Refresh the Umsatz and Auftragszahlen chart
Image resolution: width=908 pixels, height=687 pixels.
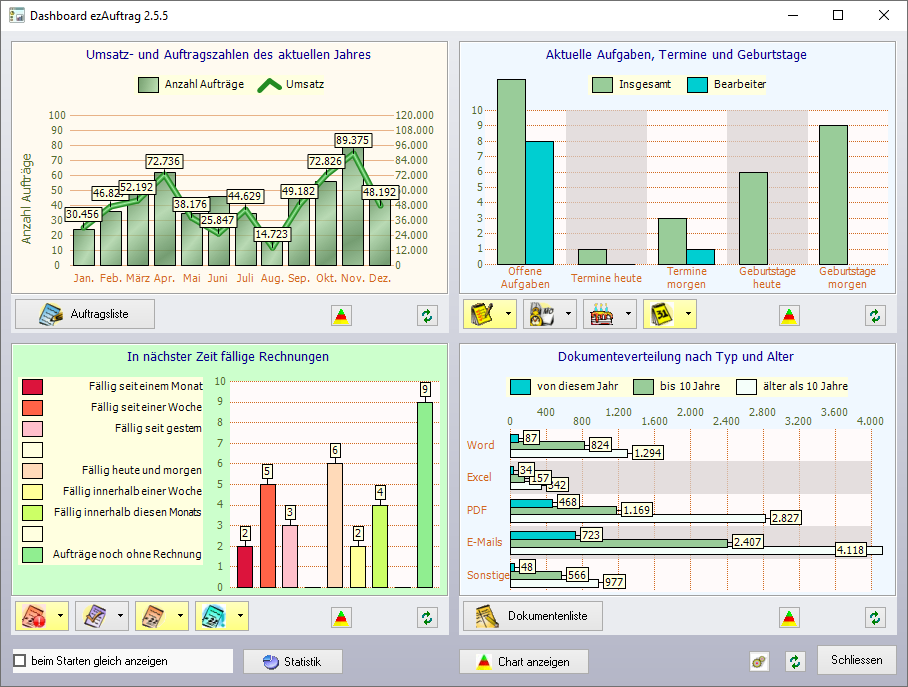click(427, 316)
